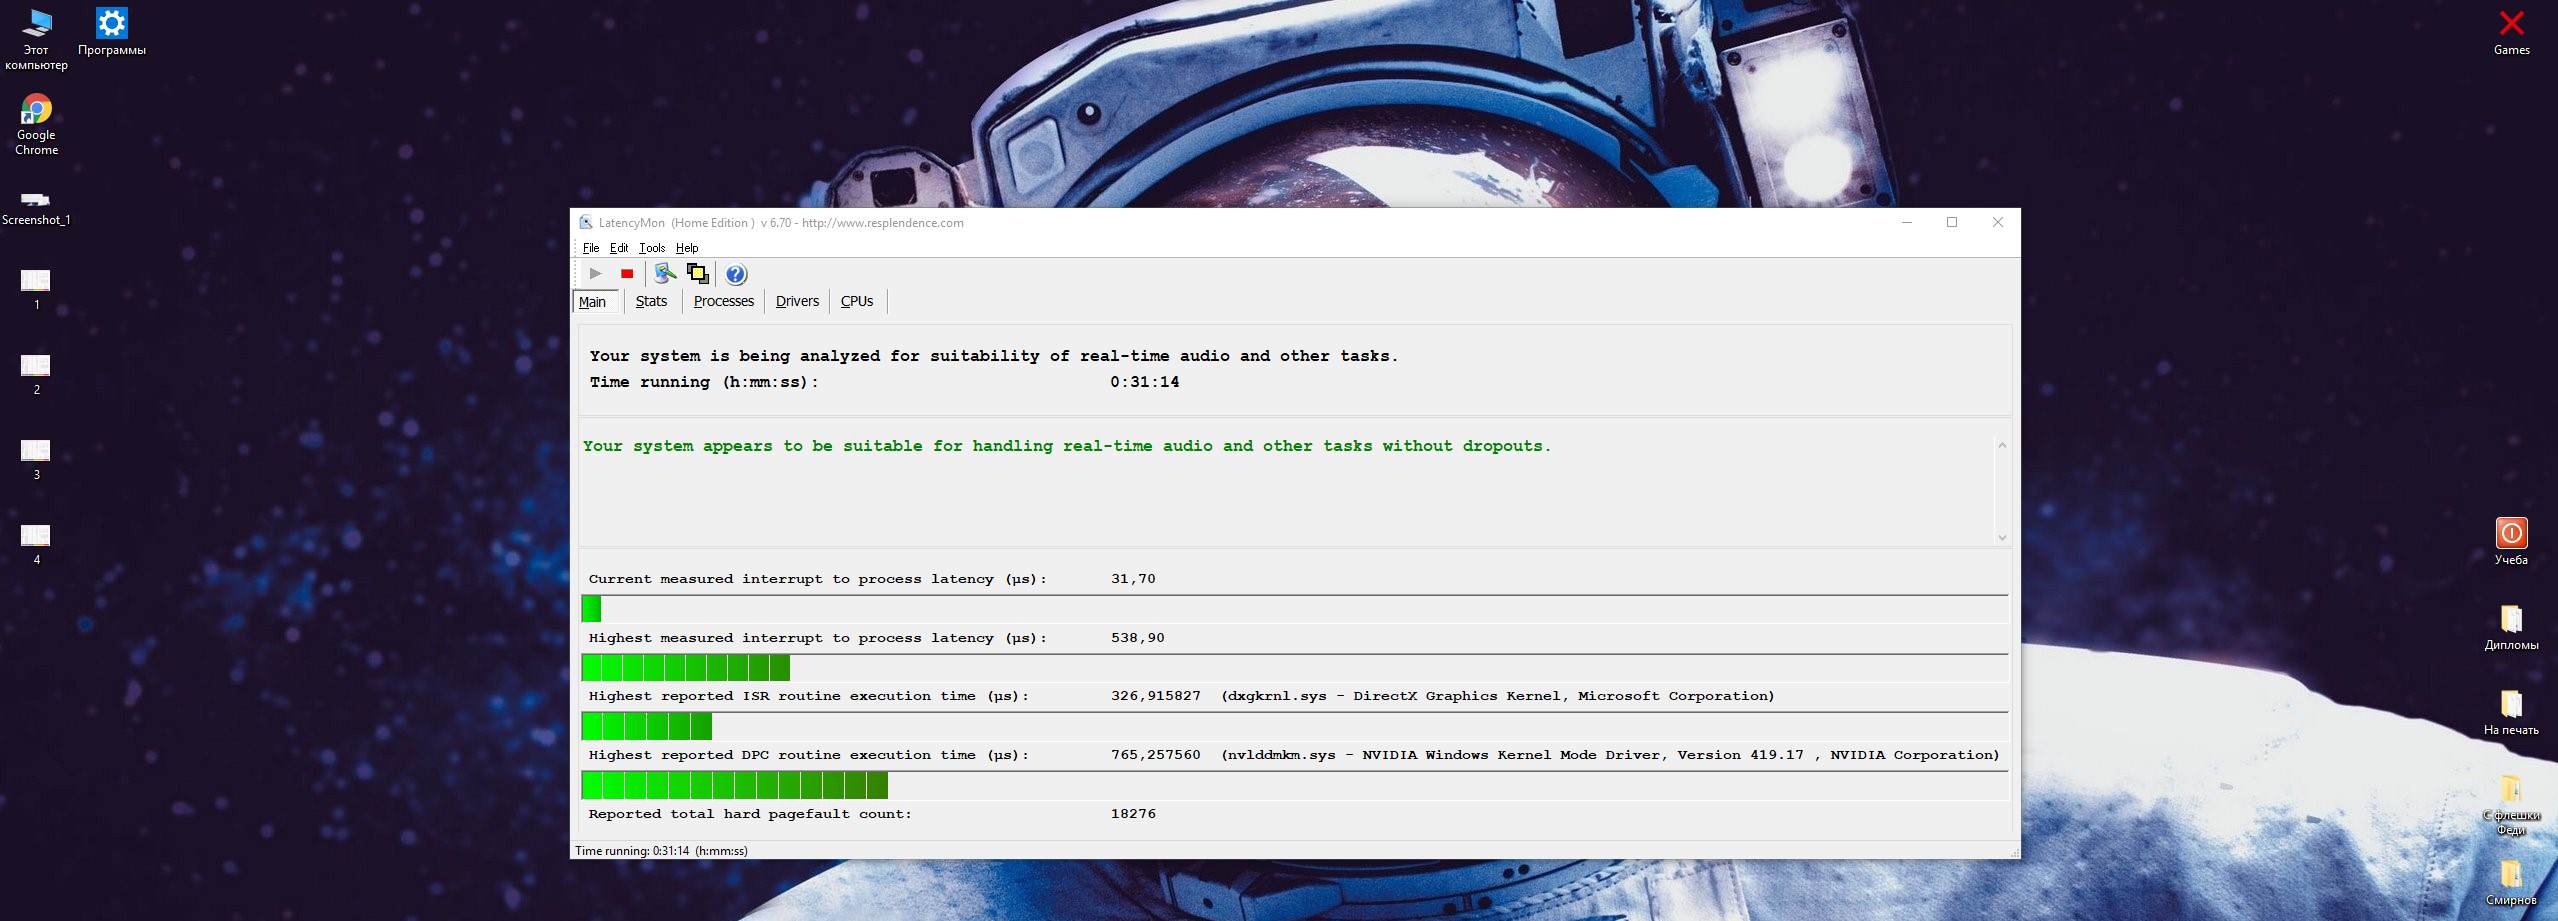
Task: Switch to the Drivers tab
Action: (x=797, y=302)
